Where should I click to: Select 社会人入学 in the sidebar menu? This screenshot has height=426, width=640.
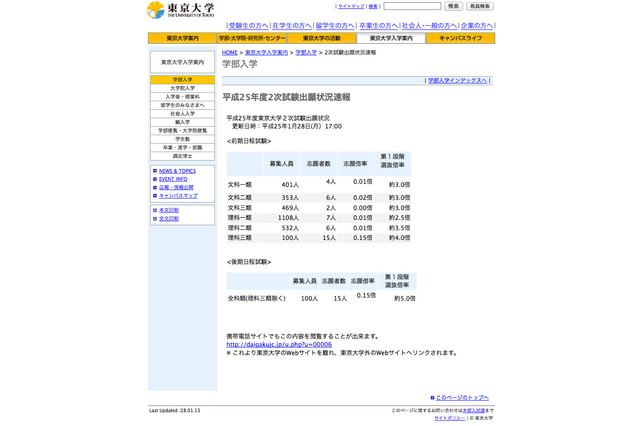(x=182, y=113)
